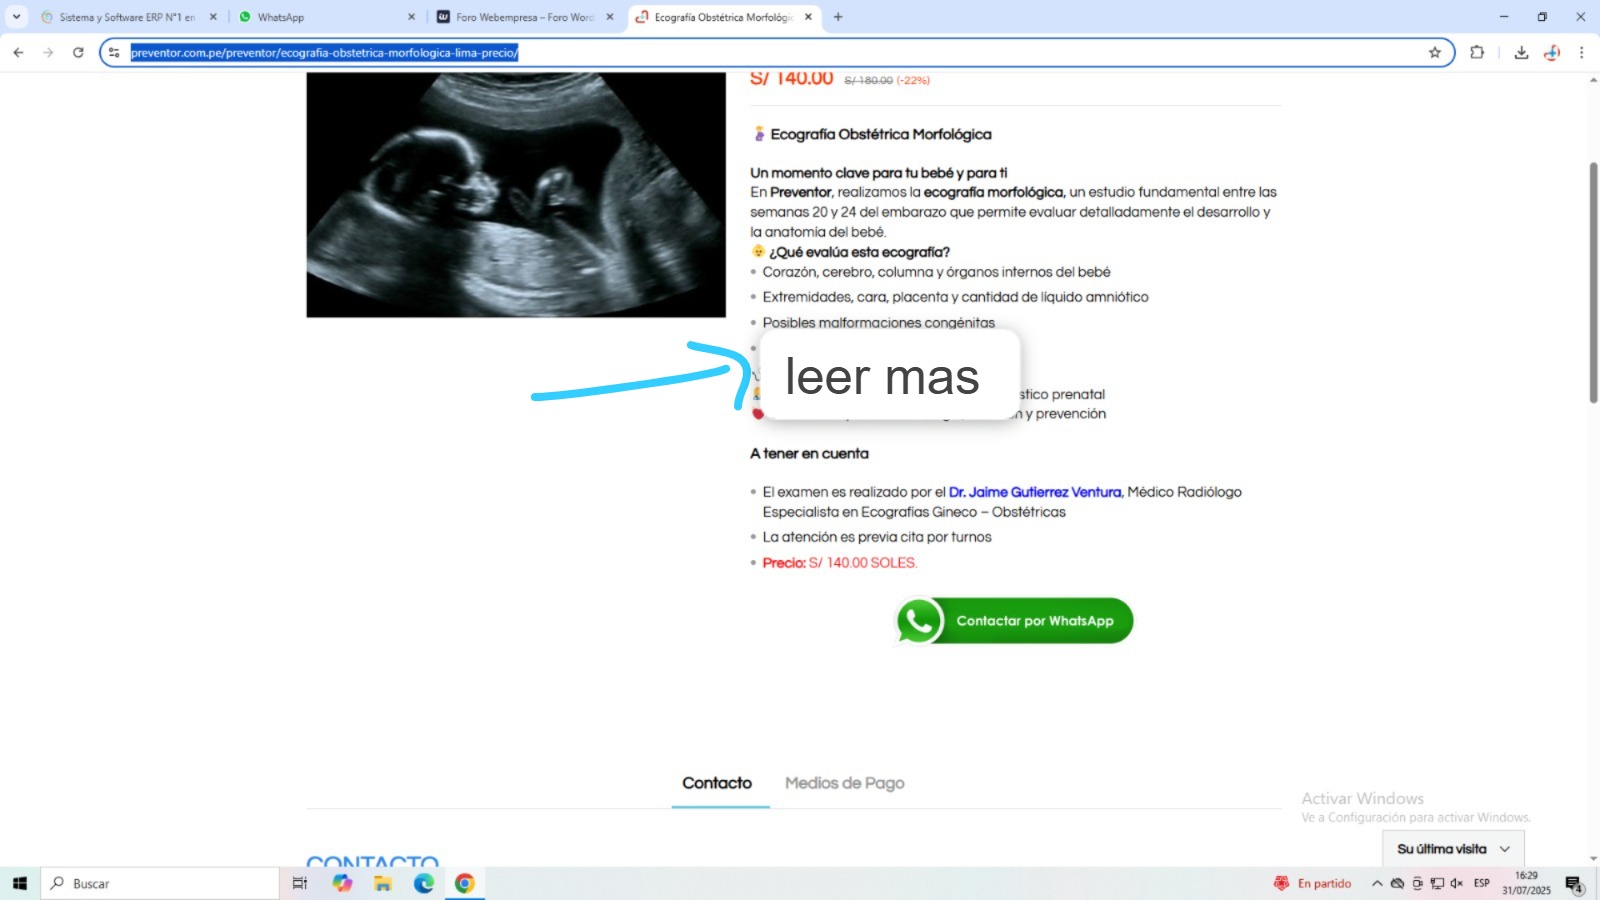The height and width of the screenshot is (900, 1600).
Task: Switch to the Foro Webempresa tab
Action: [525, 17]
